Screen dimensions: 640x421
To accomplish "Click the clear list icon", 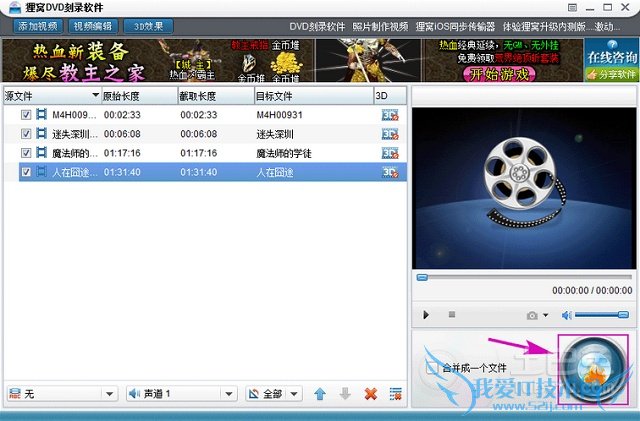I will click(396, 394).
